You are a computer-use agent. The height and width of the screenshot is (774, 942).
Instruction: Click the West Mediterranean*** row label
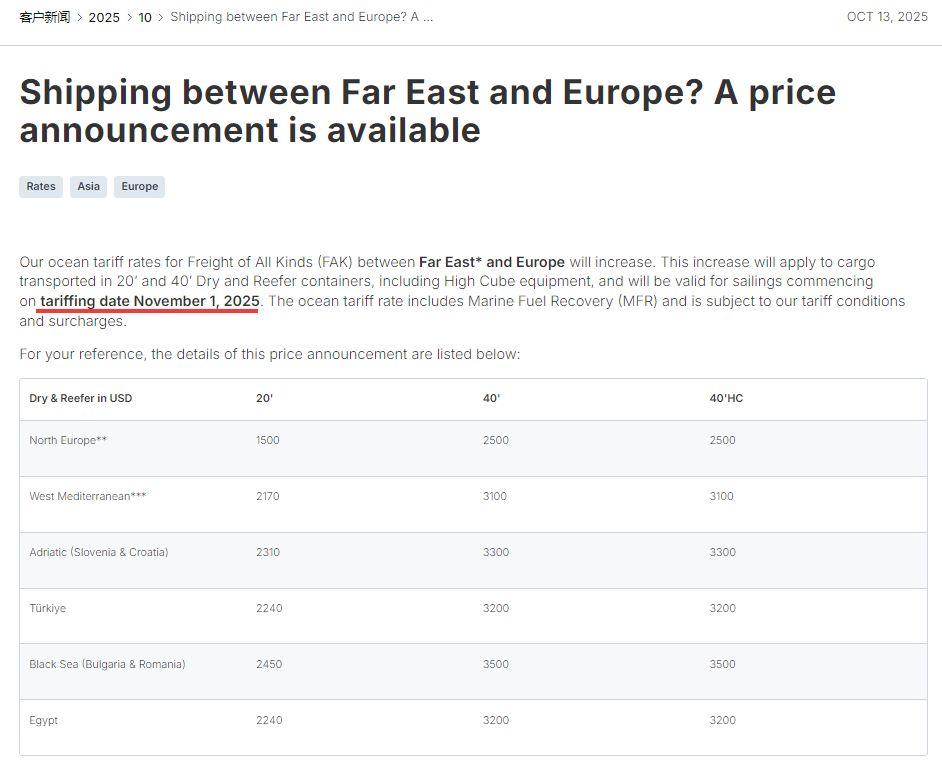pyautogui.click(x=88, y=496)
